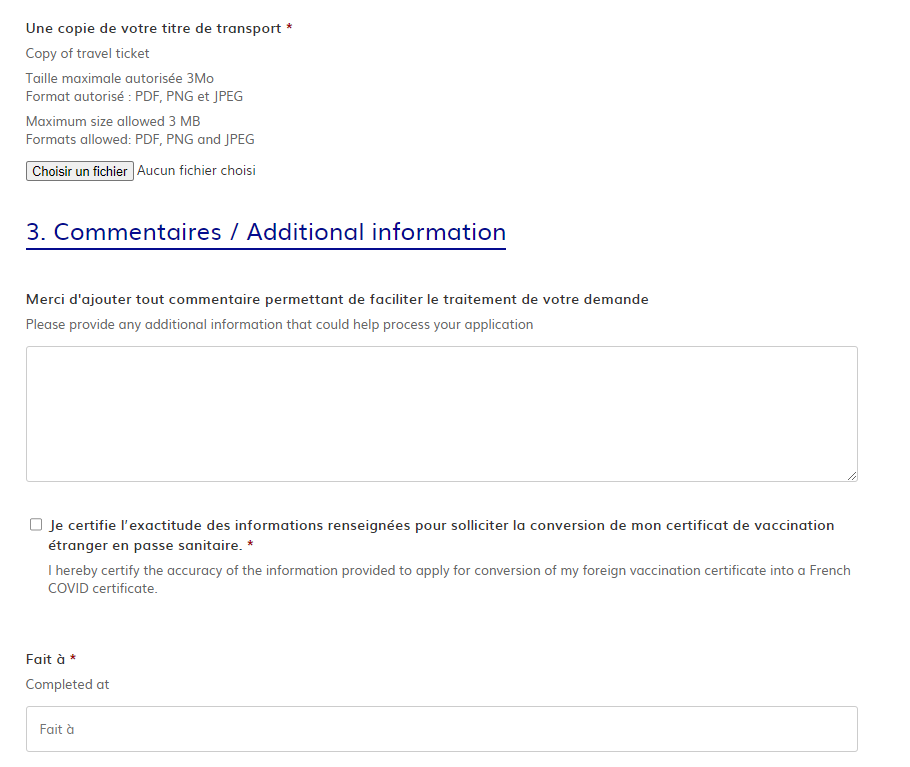
Task: Click the asterisk after the transport copy label
Action: [x=289, y=27]
